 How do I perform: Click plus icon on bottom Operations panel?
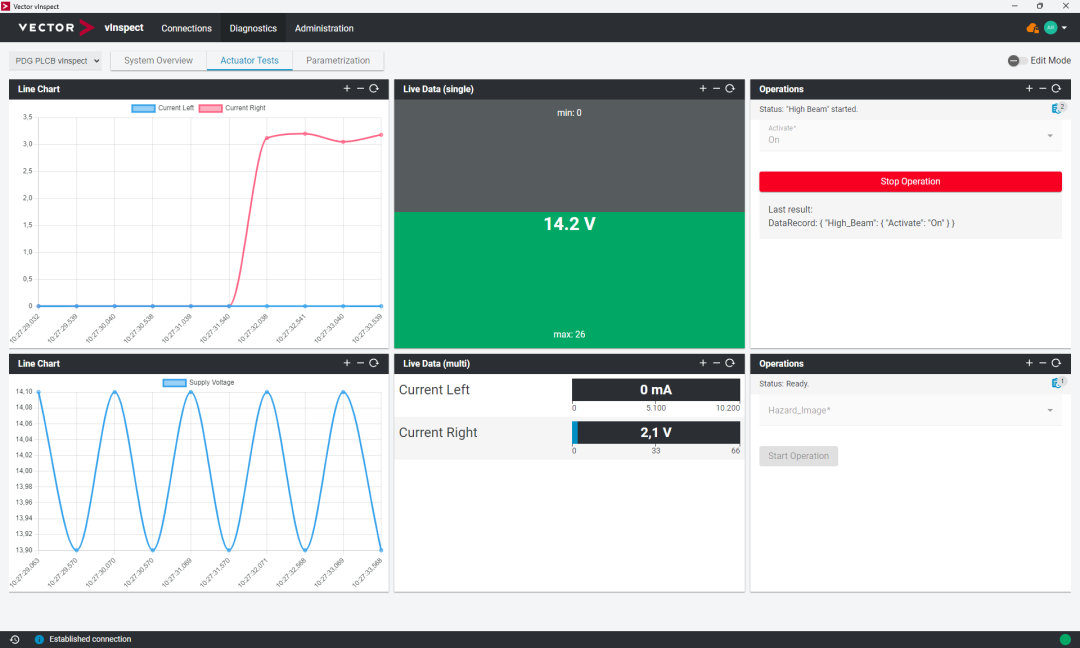coord(1029,363)
